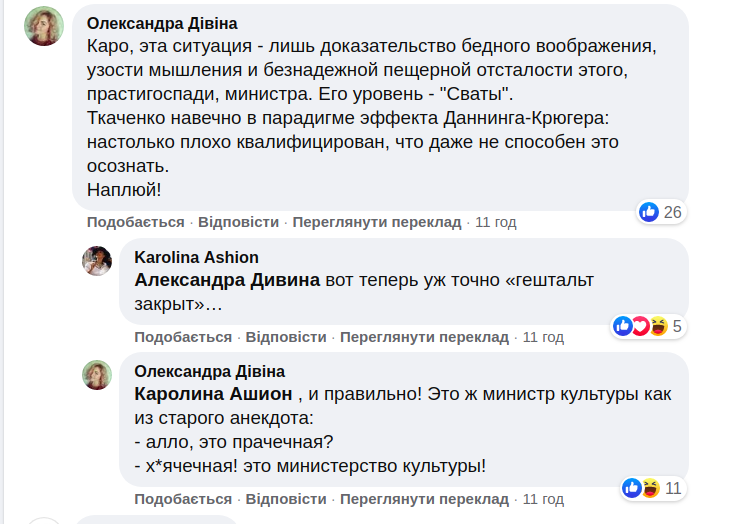
Task: Click the mentioned name Каролина Ашион
Action: pyautogui.click(x=213, y=394)
